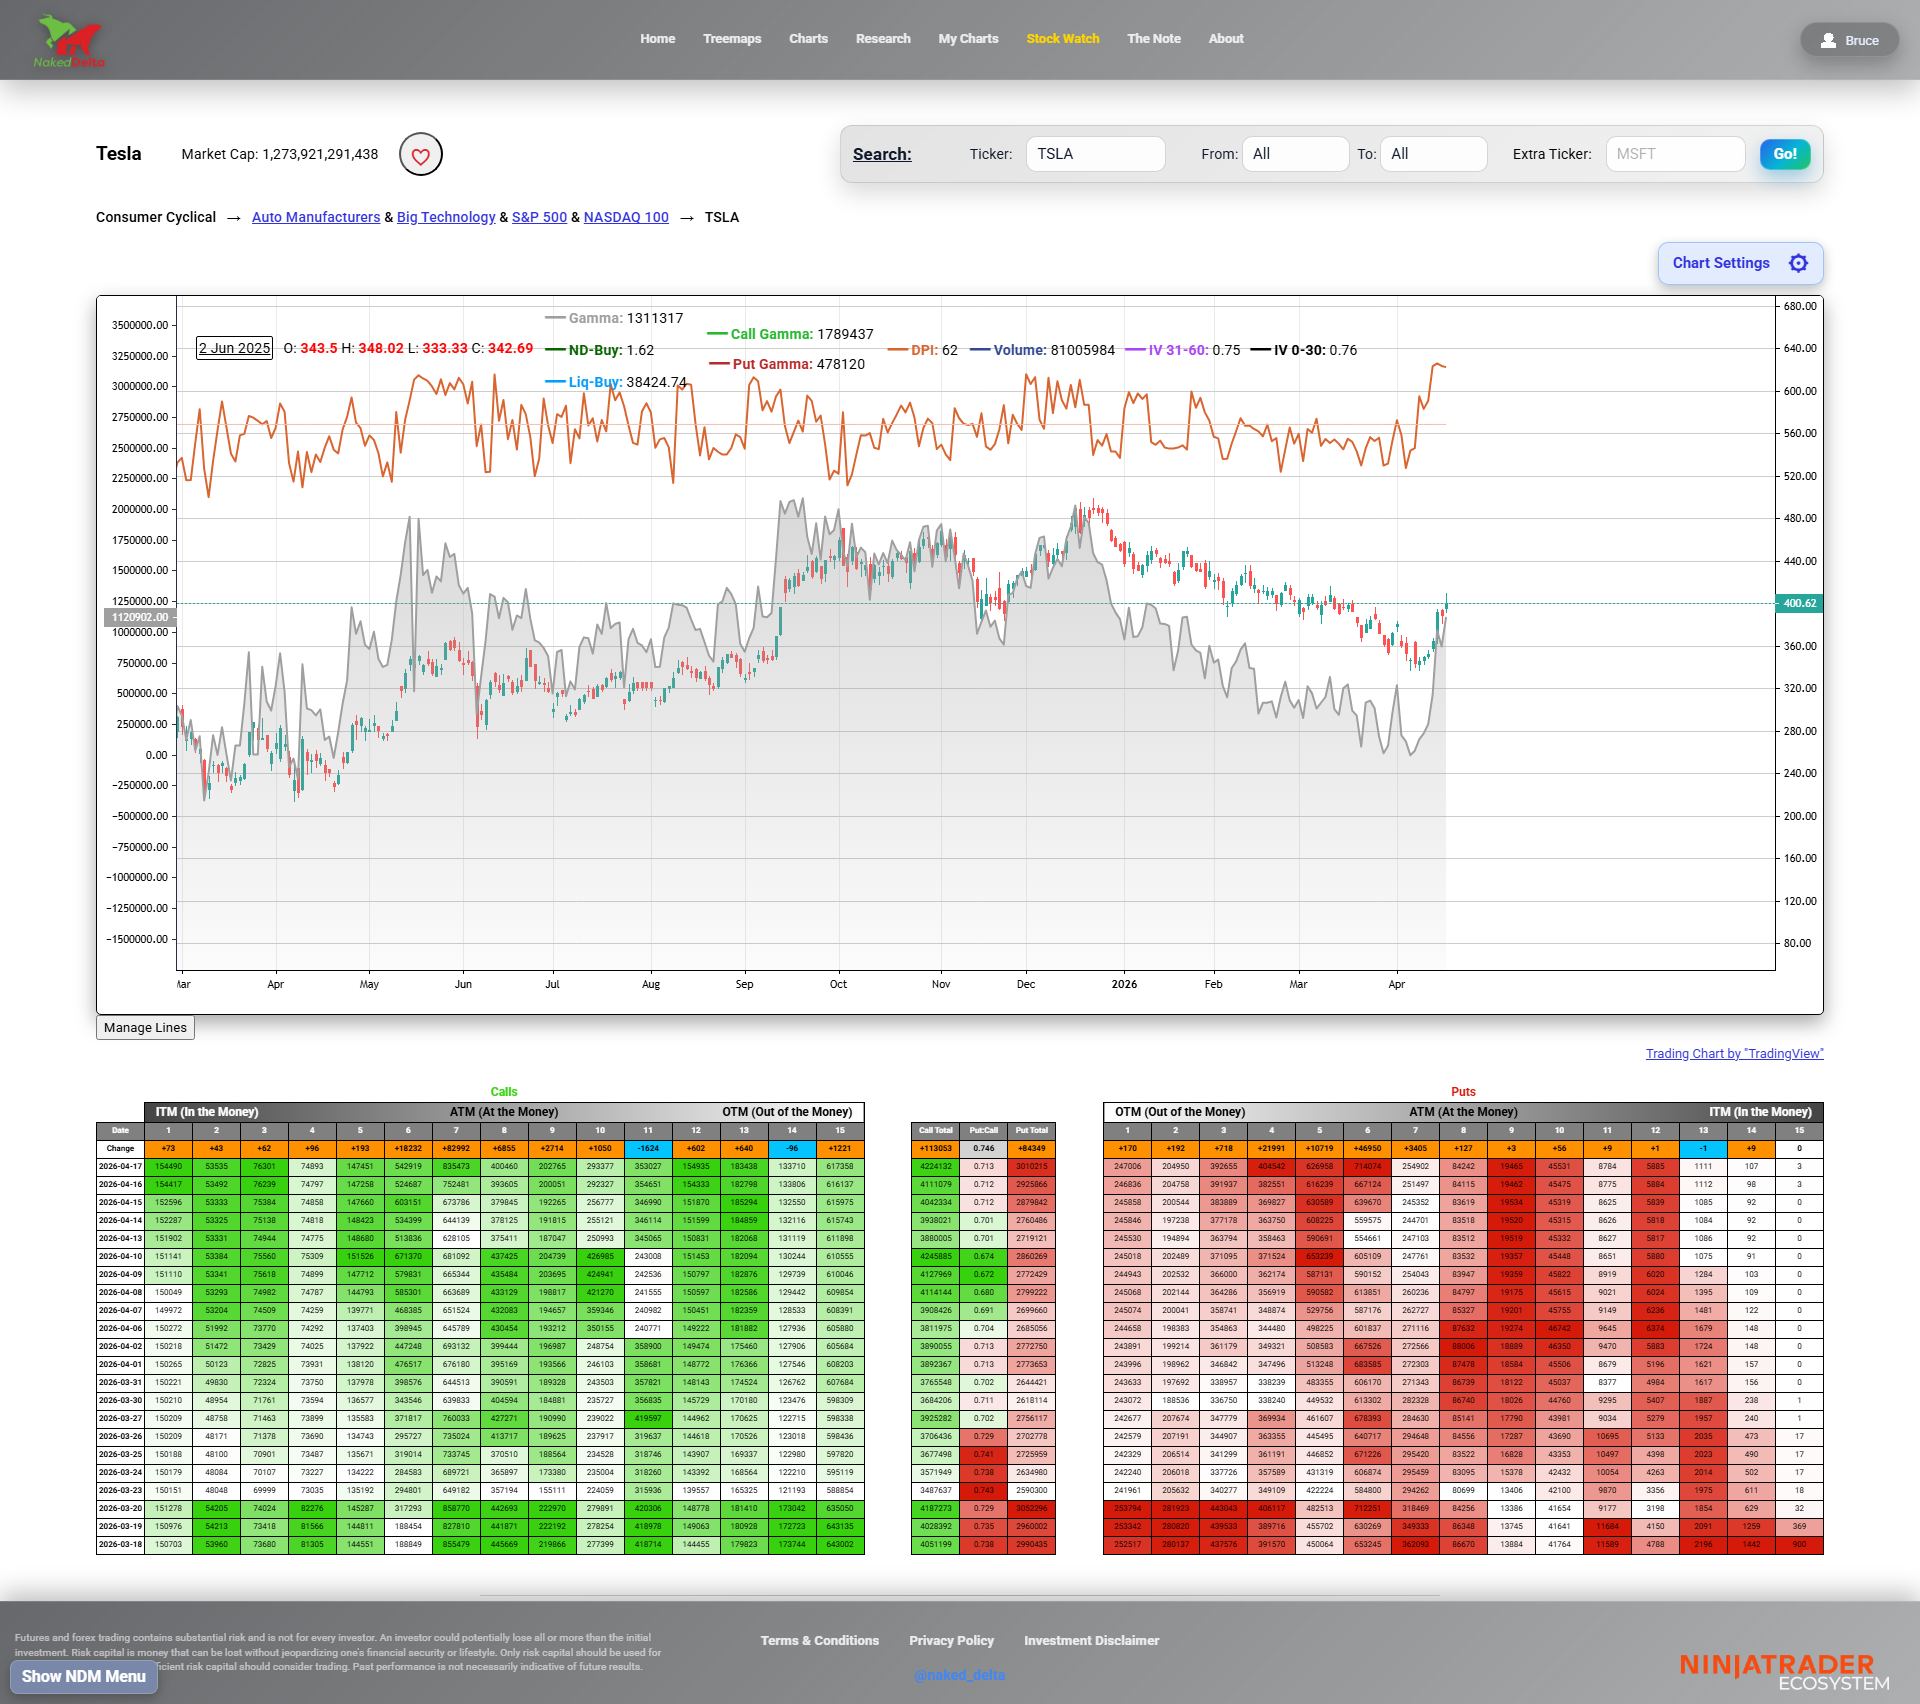Toggle the Gamma series in the chart legend
This screenshot has height=1704, width=1920.
pyautogui.click(x=614, y=318)
